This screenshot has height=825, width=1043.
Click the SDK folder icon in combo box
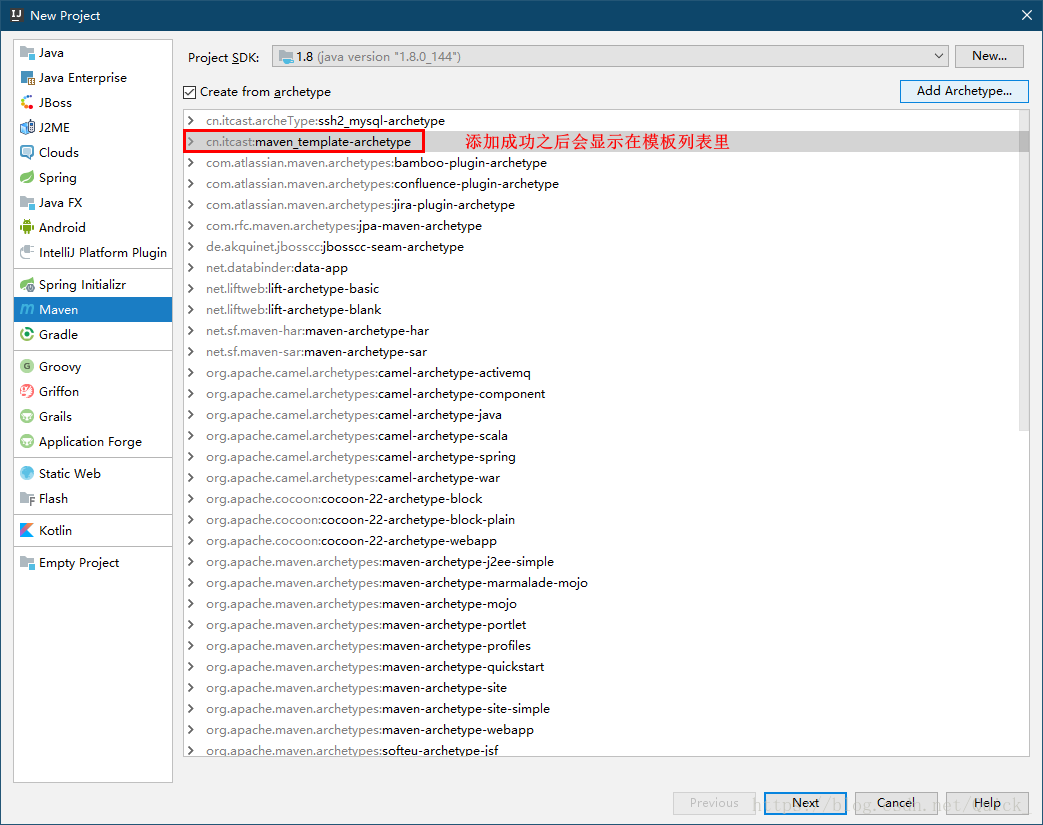coord(286,57)
